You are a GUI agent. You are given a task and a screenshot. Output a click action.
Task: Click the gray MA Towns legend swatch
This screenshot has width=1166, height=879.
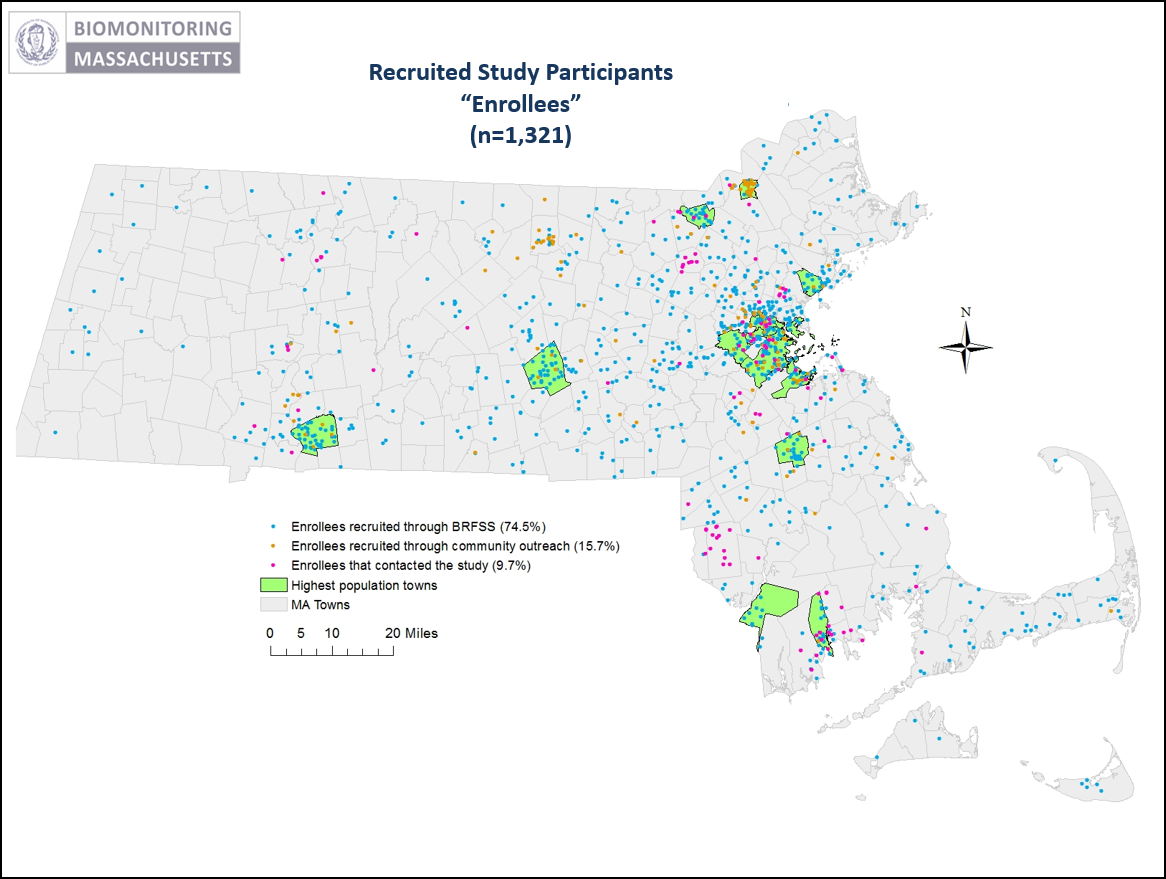(x=274, y=605)
